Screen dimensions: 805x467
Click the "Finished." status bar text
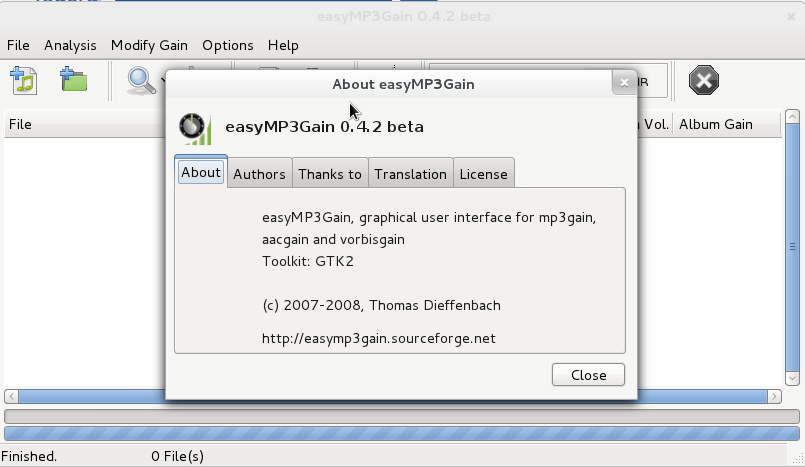[29, 456]
